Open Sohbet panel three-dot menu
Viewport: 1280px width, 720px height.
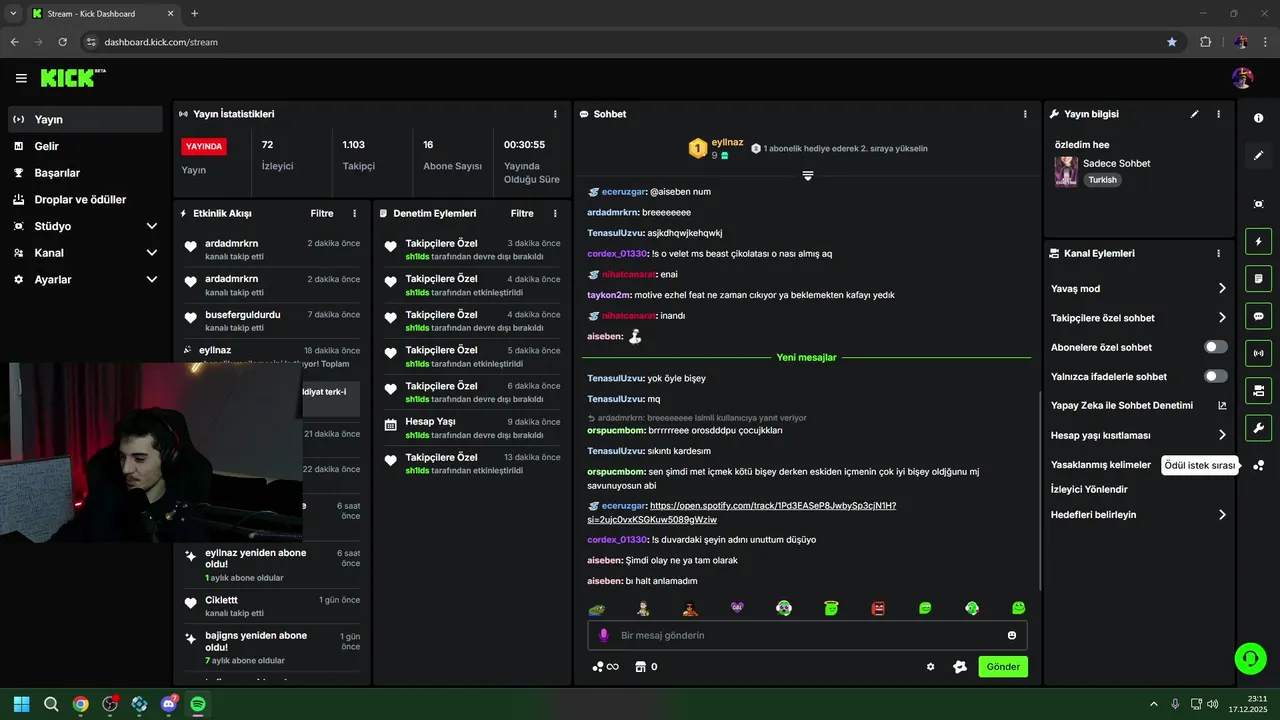(x=1025, y=114)
